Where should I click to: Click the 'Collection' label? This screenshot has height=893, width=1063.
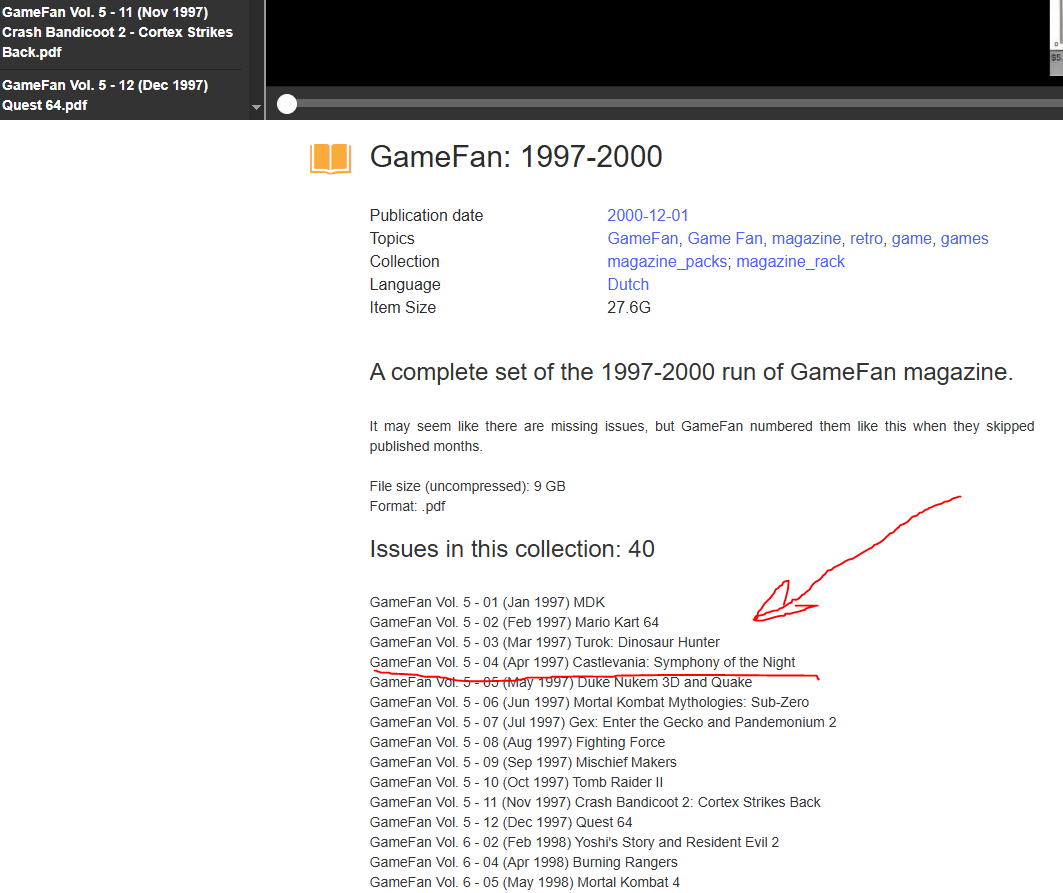404,262
